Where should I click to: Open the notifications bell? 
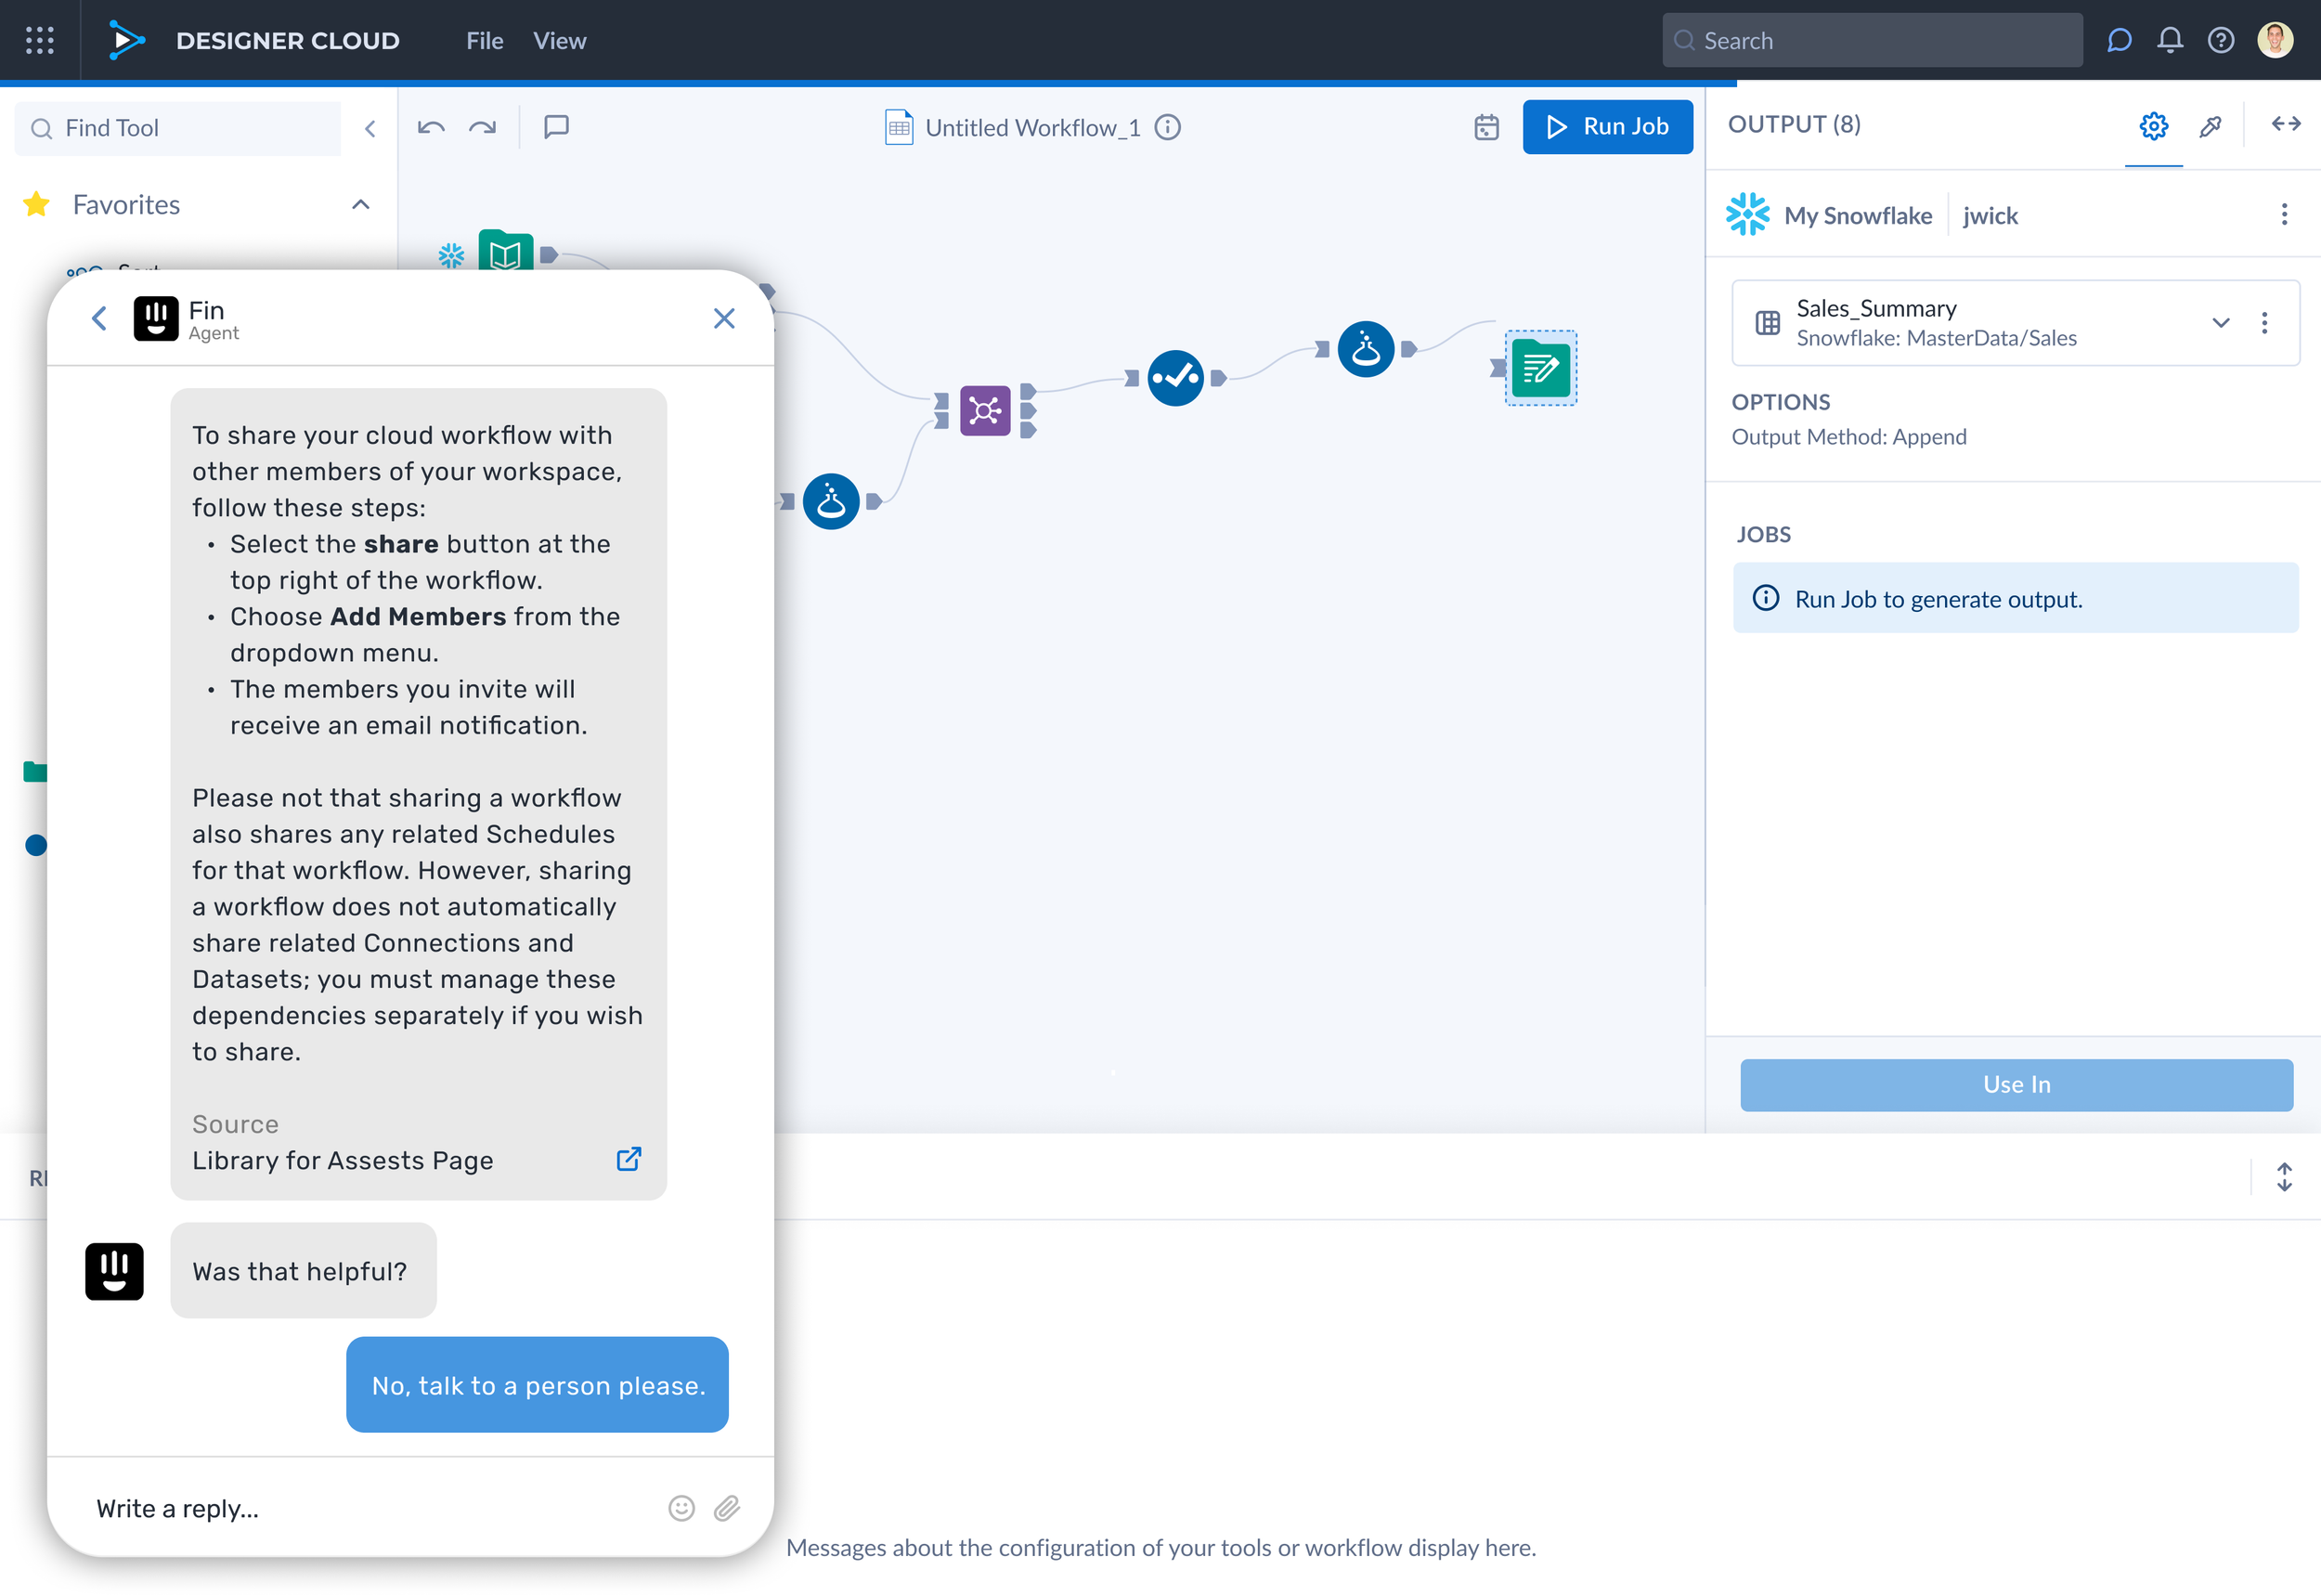pyautogui.click(x=2169, y=40)
